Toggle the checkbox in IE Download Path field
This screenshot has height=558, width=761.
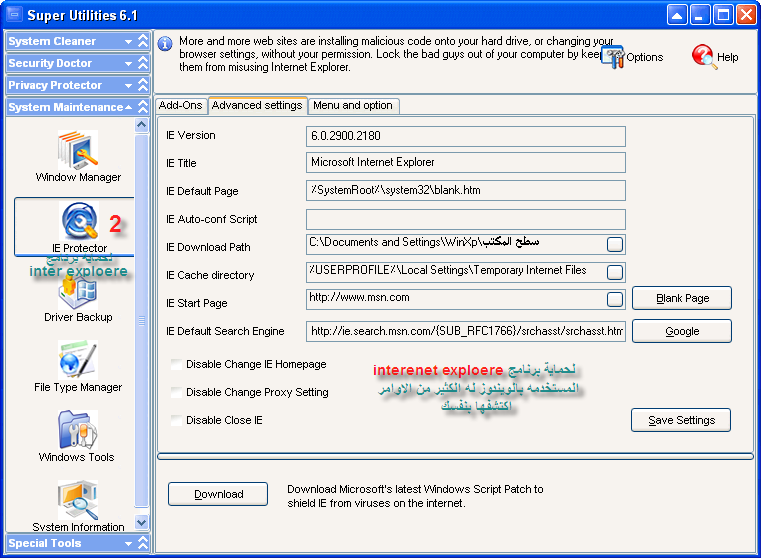[615, 244]
